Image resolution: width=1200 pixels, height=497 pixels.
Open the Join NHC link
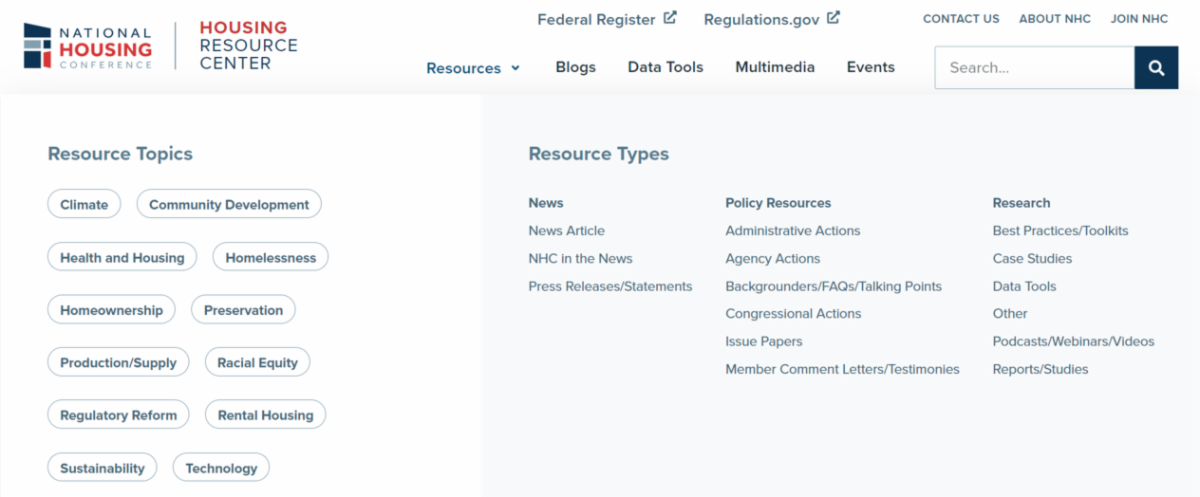click(x=1139, y=19)
